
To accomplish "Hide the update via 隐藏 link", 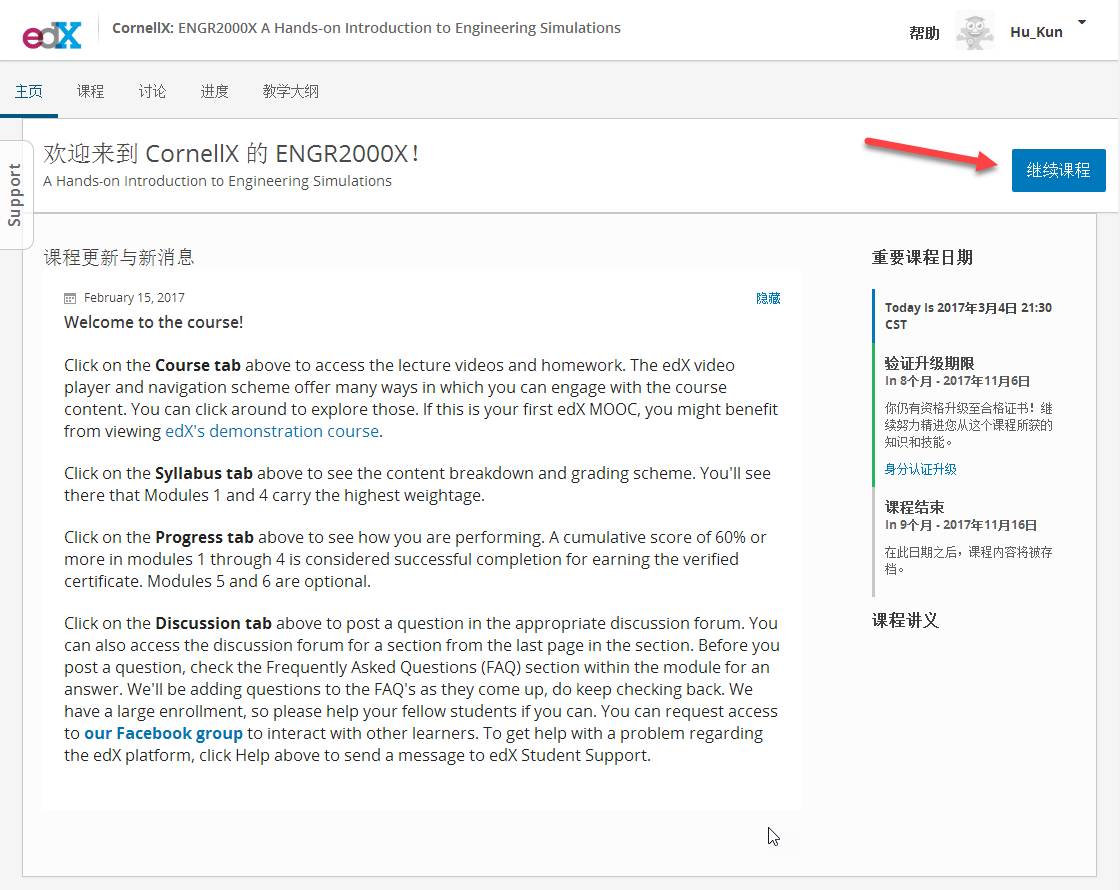I will 768,298.
